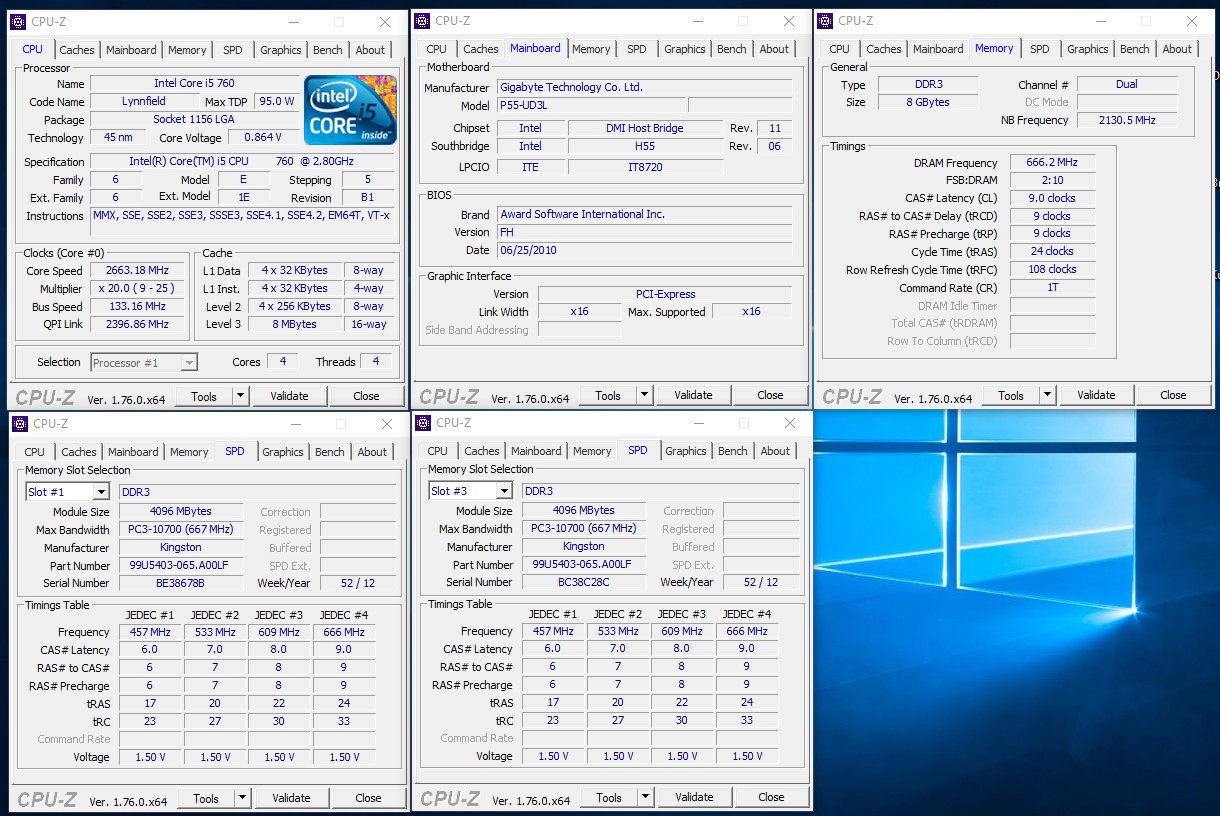Click the Intel Core i5 logo image
This screenshot has width=1220, height=816.
(x=350, y=110)
